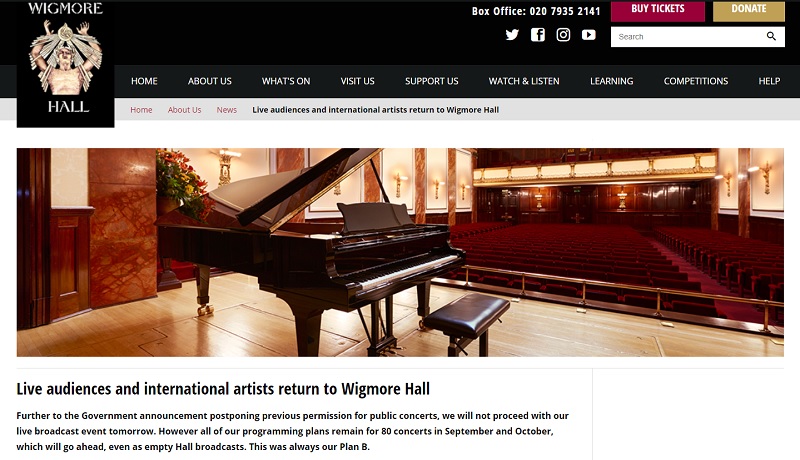Screen dimensions: 800x460
Task: Open the Learning menu
Action: tap(611, 81)
